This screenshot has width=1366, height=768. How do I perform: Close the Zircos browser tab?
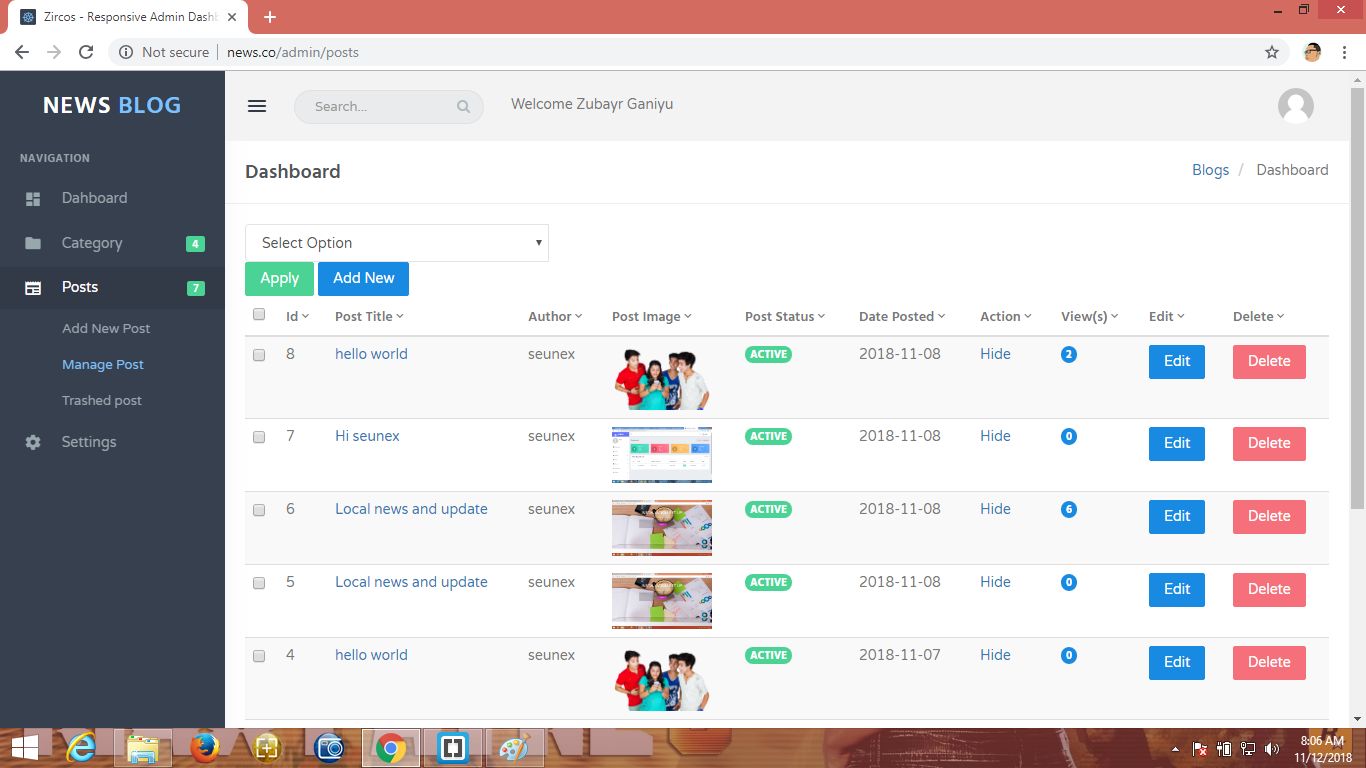[233, 17]
